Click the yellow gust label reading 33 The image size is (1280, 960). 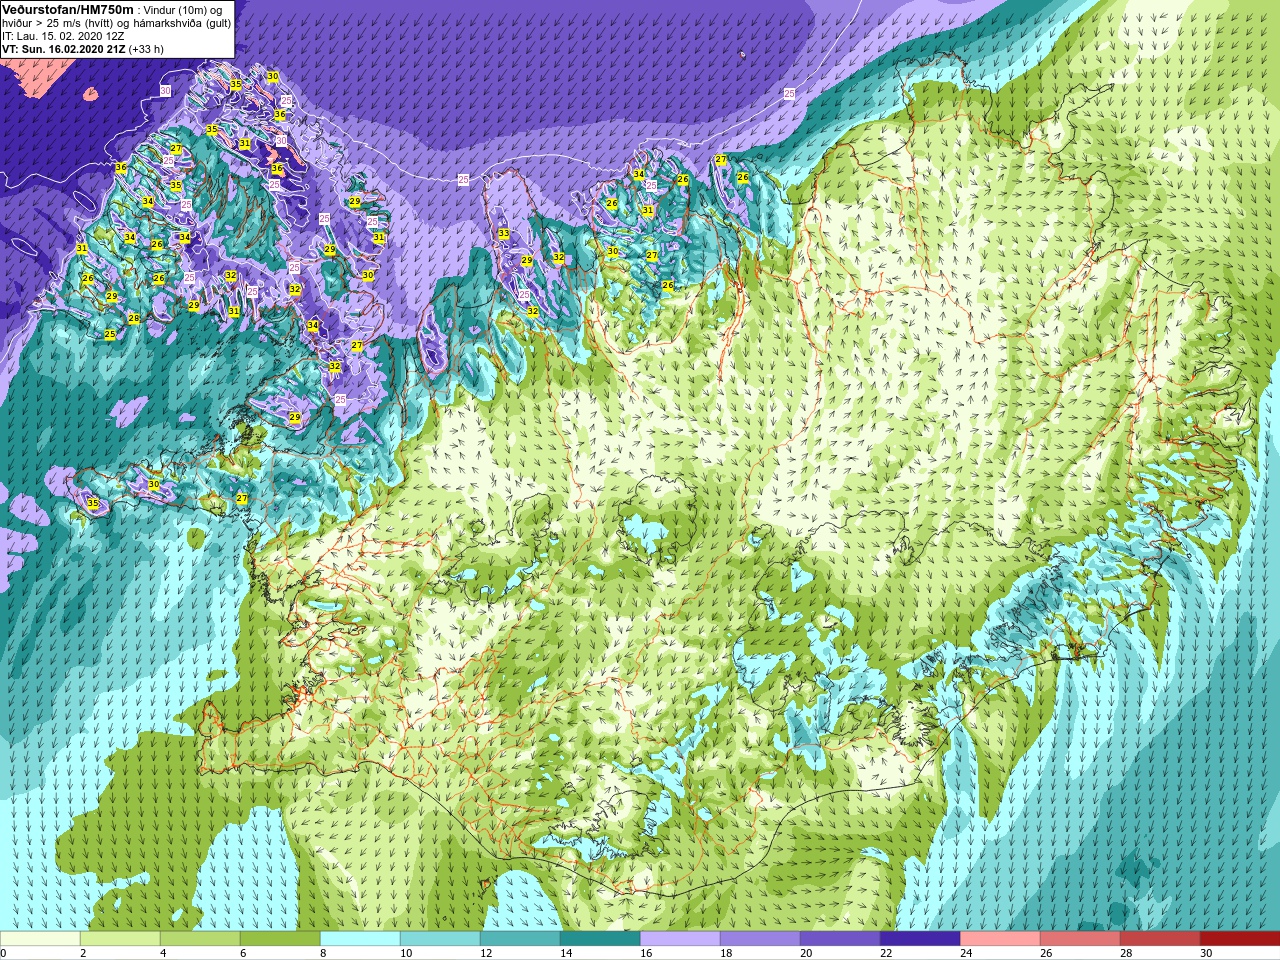point(504,234)
